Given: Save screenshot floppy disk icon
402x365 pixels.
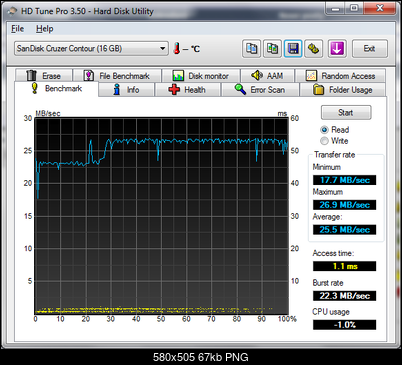Looking at the screenshot, I should [x=293, y=49].
